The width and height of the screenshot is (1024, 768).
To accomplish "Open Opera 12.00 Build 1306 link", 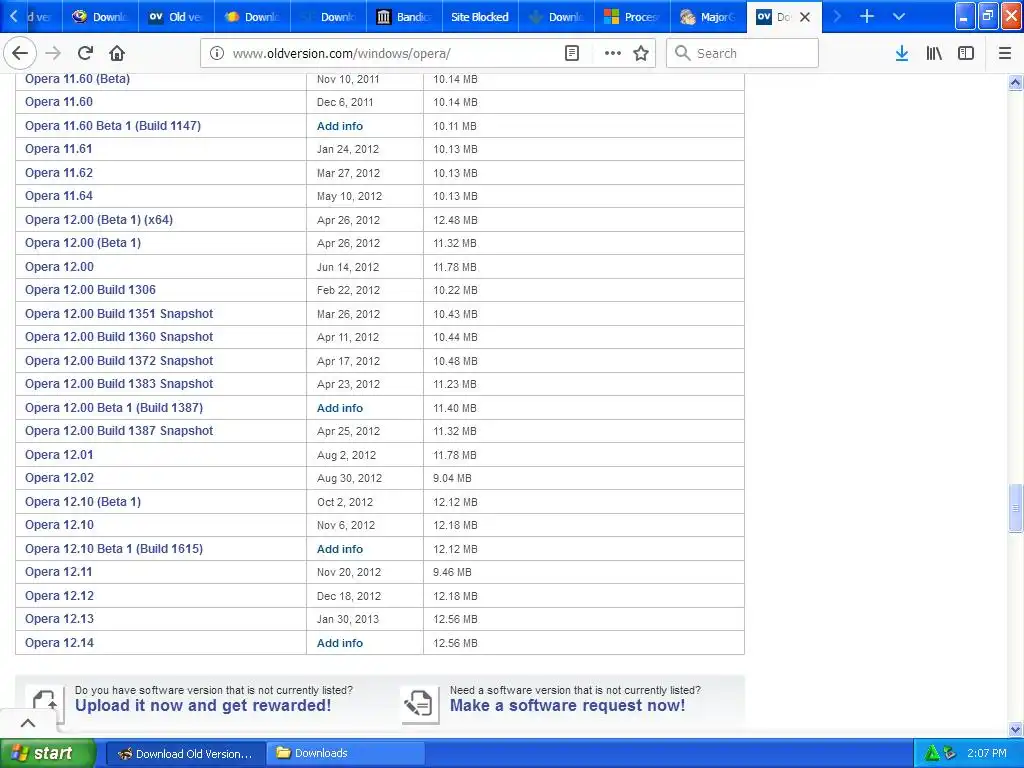I will pyautogui.click(x=90, y=290).
